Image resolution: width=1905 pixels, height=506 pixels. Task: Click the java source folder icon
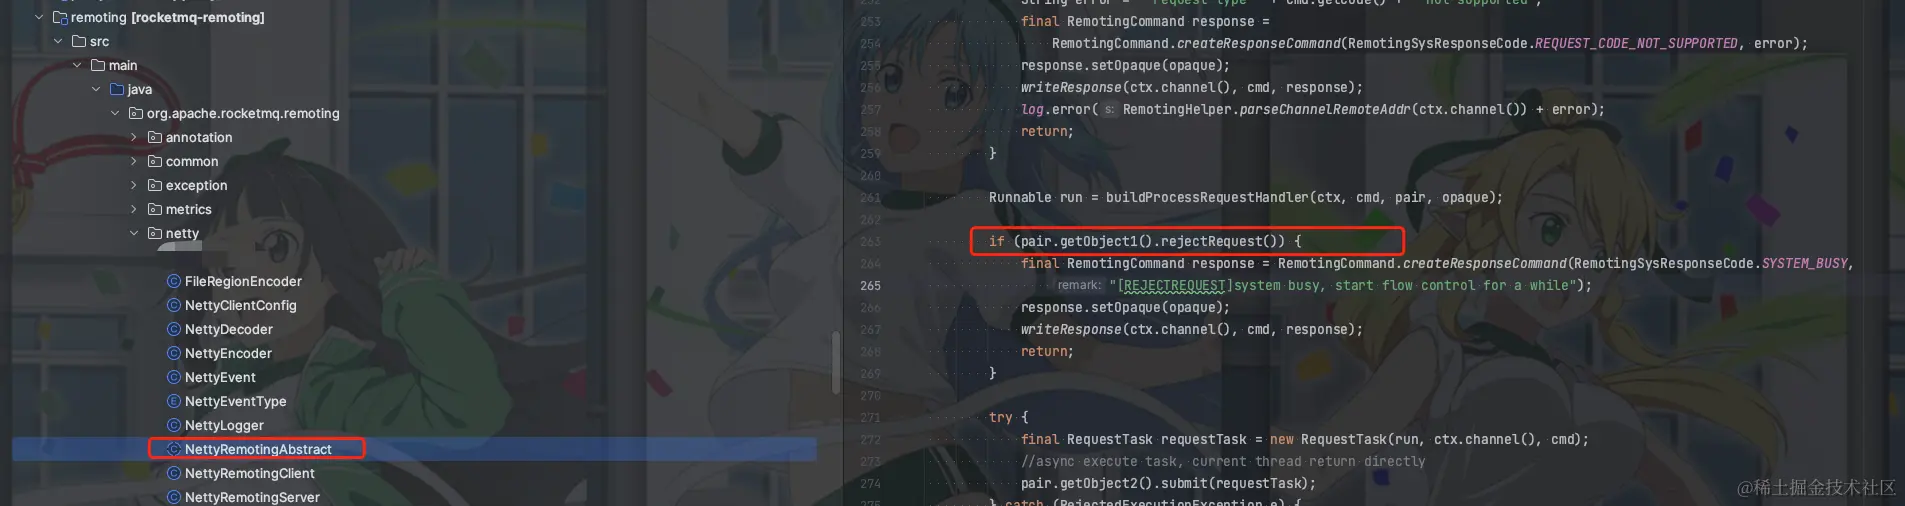117,89
